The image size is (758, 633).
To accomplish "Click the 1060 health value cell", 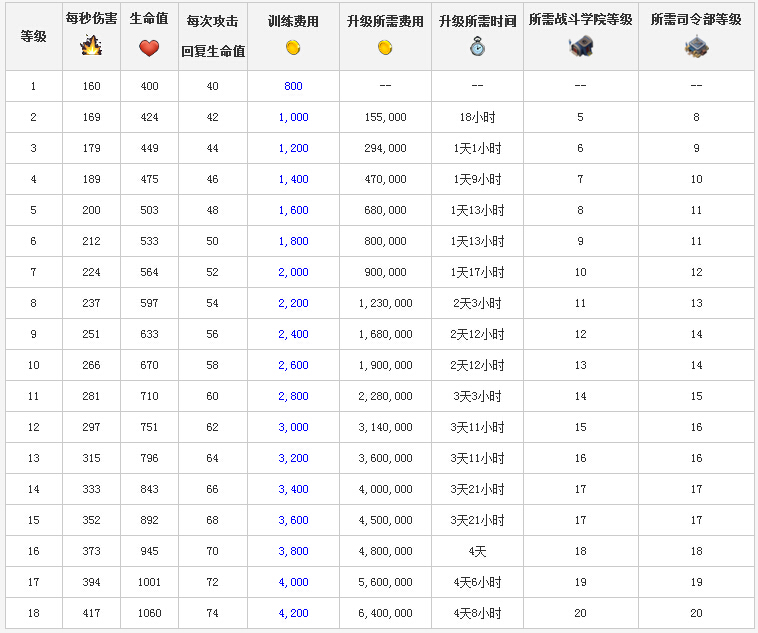I will point(149,613).
